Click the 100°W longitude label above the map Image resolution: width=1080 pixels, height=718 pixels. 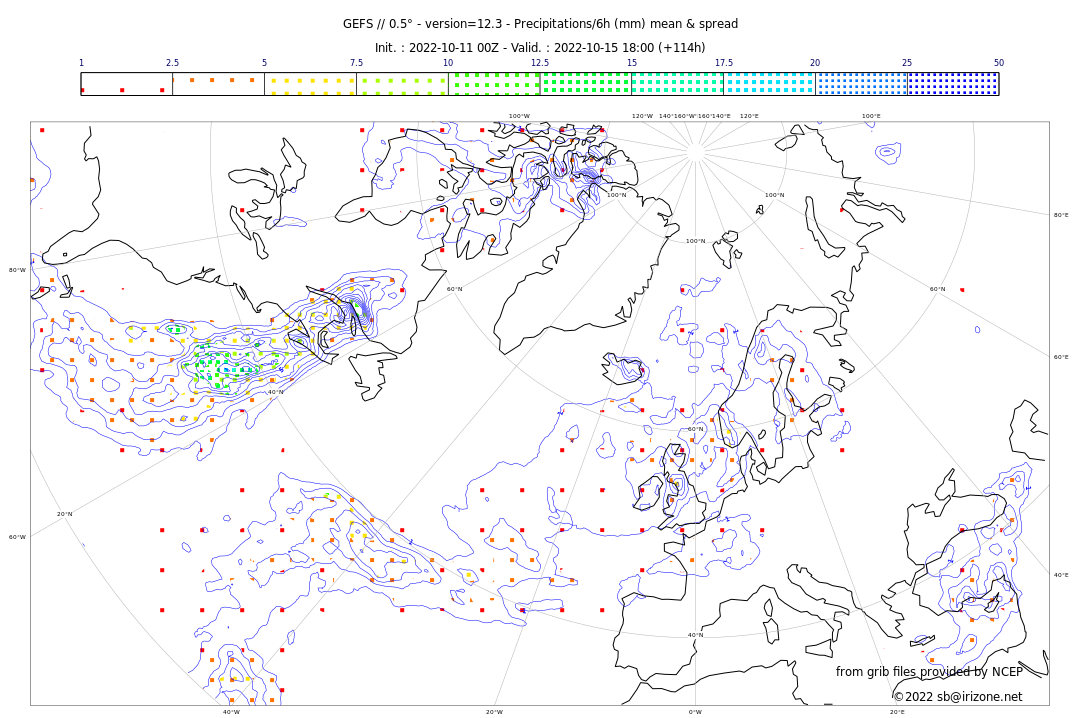[x=519, y=116]
